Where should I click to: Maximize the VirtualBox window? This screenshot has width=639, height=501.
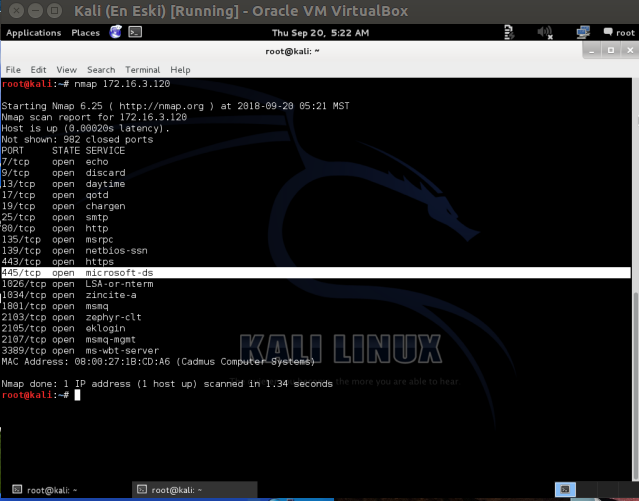54,11
